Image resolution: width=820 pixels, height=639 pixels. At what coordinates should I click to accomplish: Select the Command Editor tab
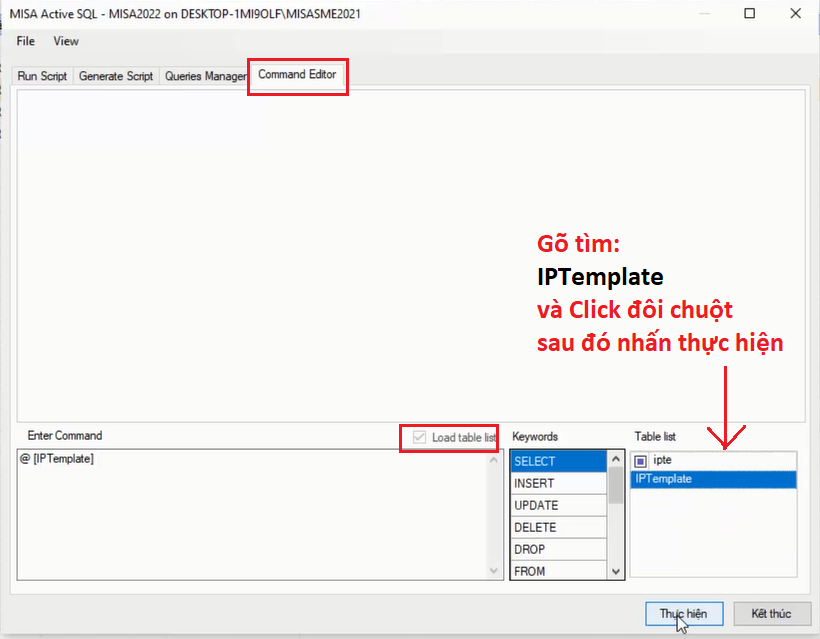(x=297, y=74)
